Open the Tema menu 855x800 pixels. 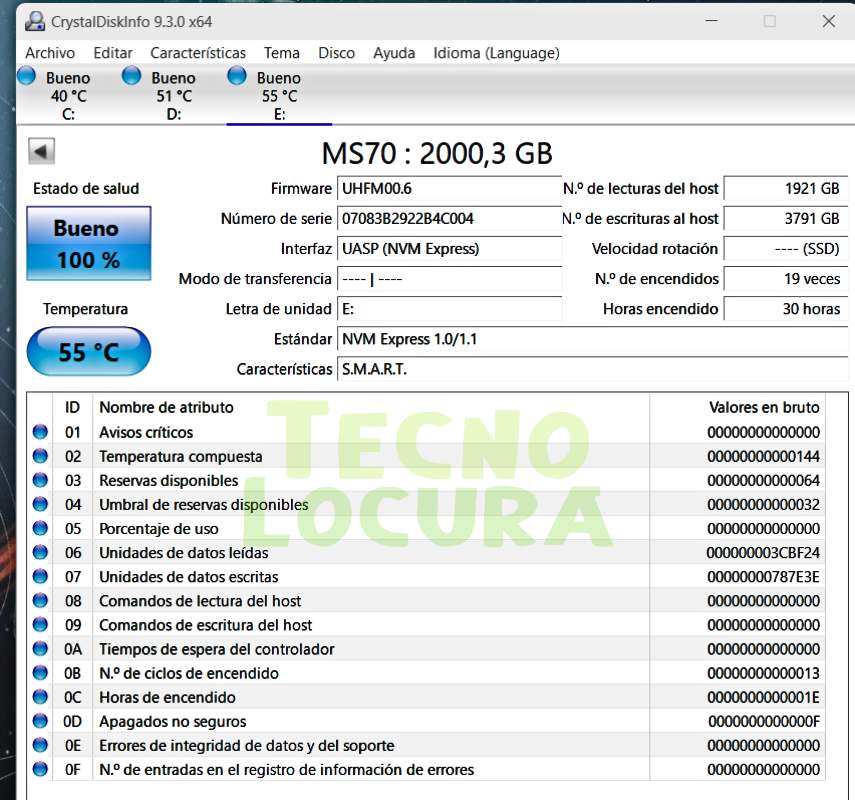click(282, 53)
